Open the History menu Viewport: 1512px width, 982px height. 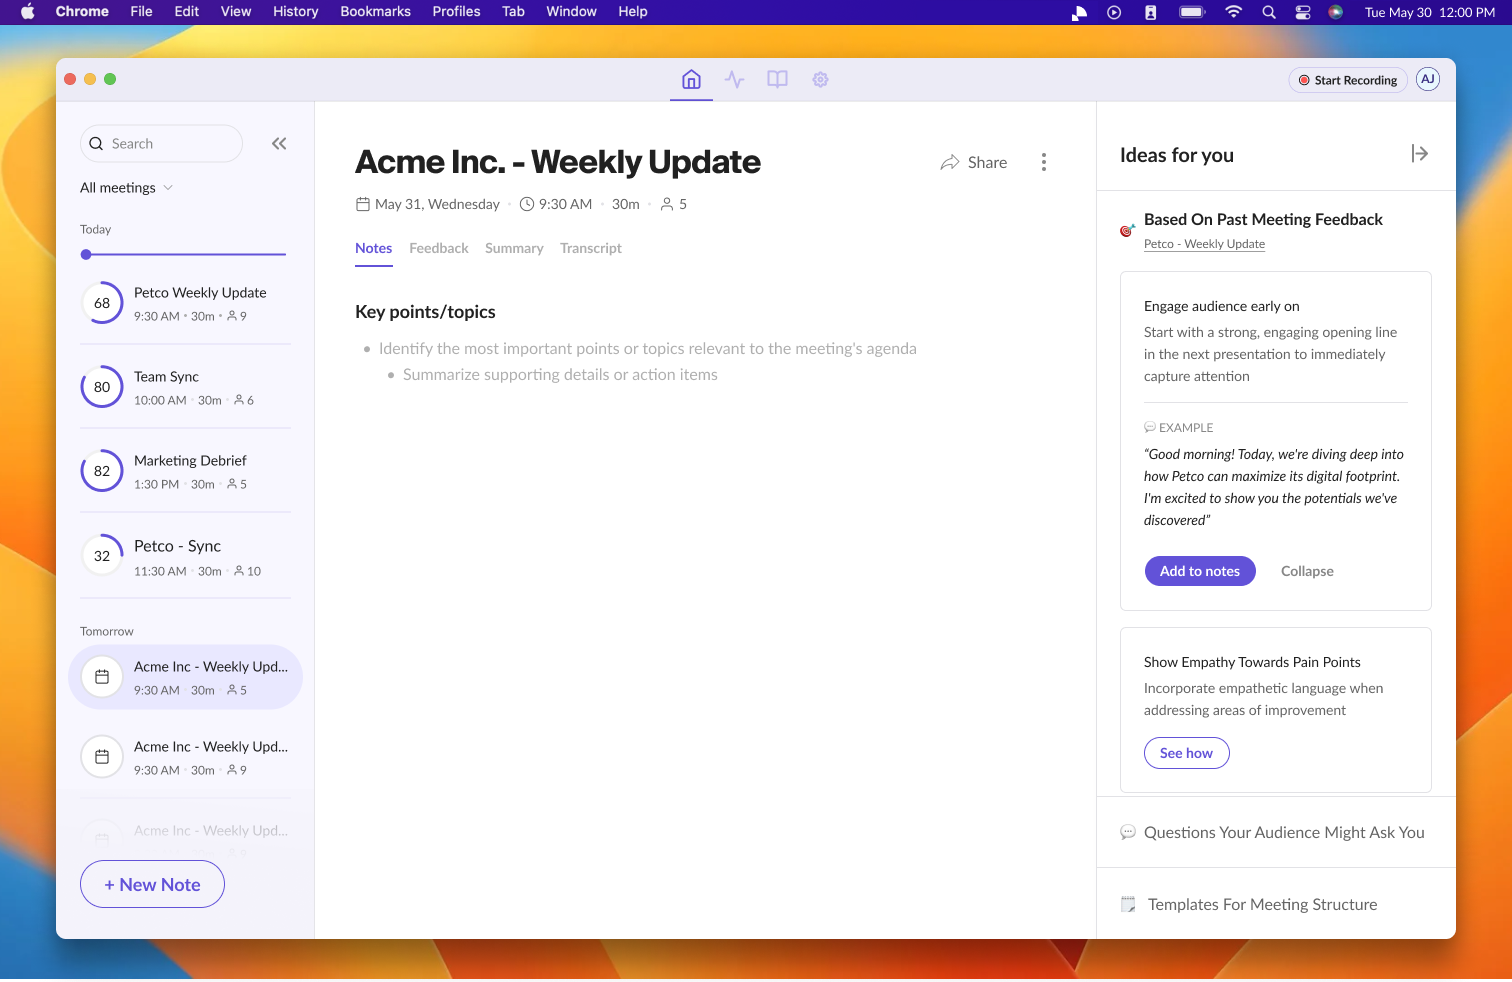coord(296,12)
